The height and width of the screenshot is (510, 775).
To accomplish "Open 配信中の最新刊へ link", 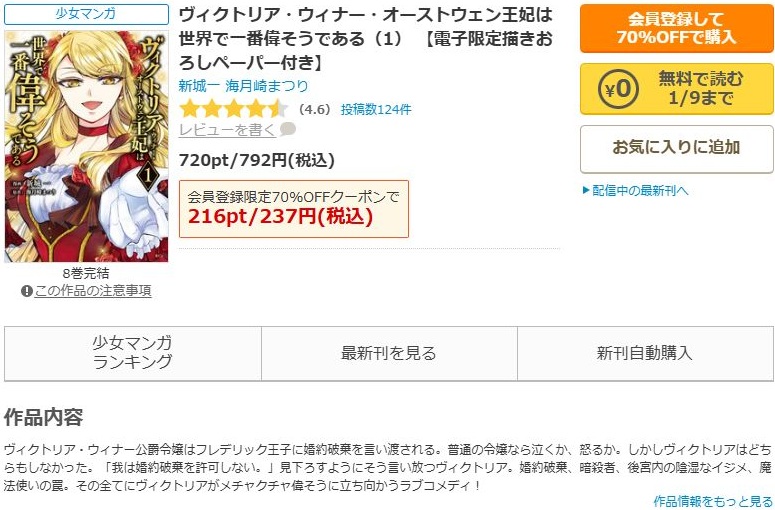I will tap(640, 191).
